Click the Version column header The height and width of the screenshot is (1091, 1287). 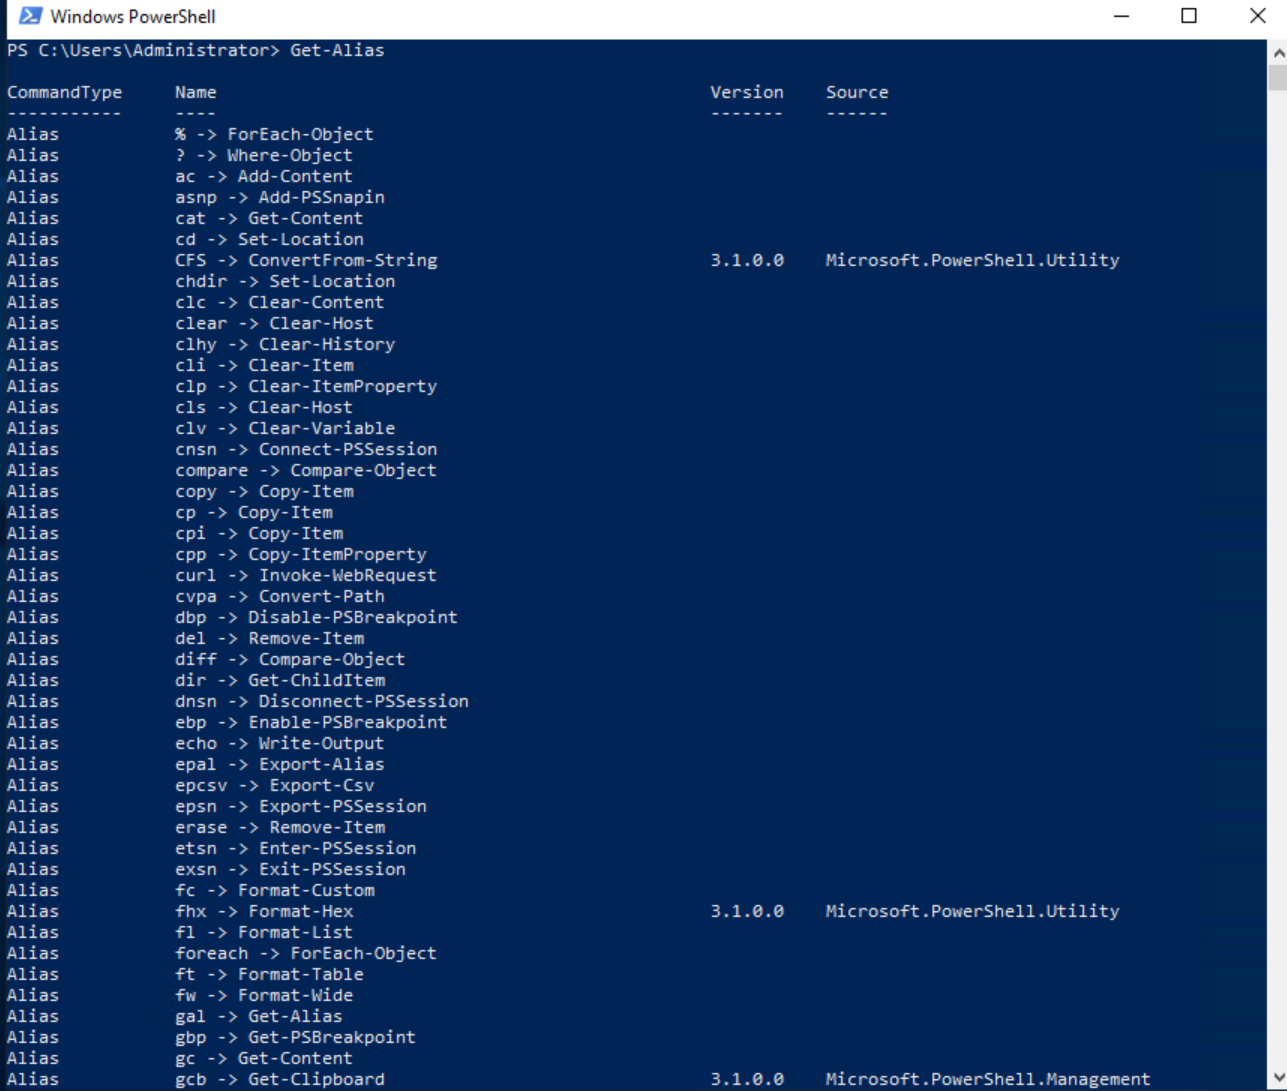(748, 92)
